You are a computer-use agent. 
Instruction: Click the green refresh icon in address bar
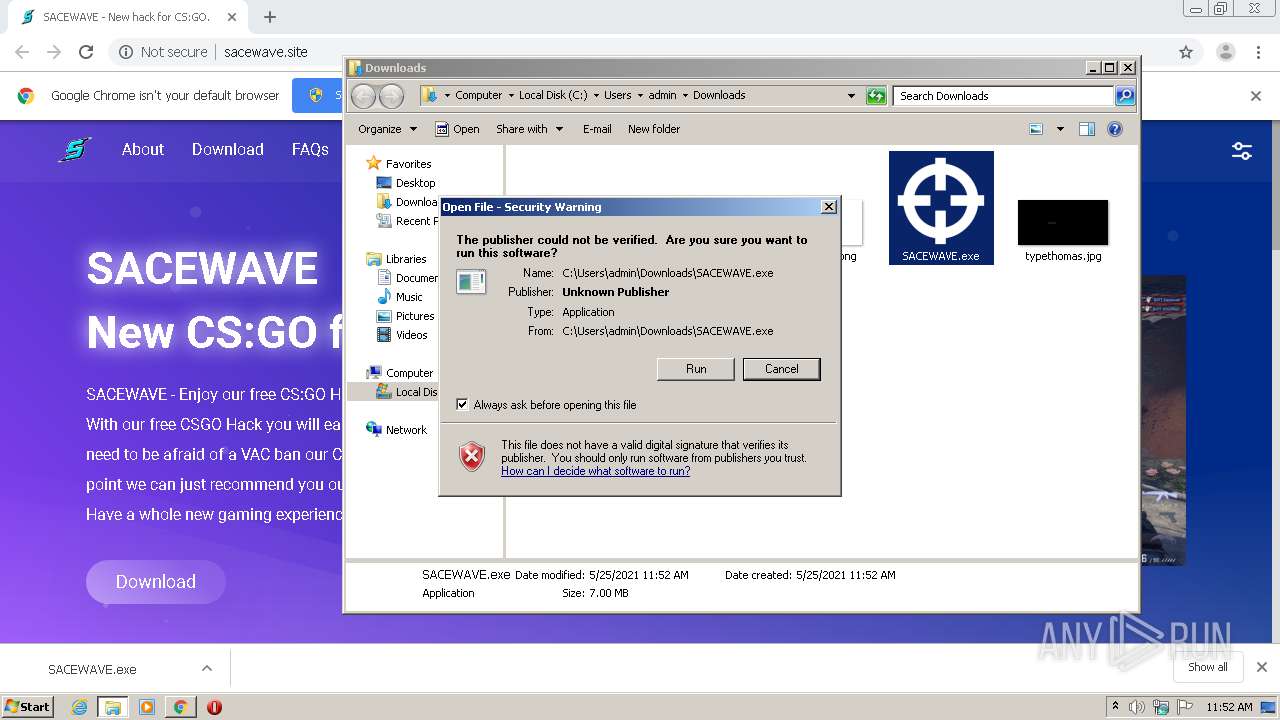coord(876,96)
